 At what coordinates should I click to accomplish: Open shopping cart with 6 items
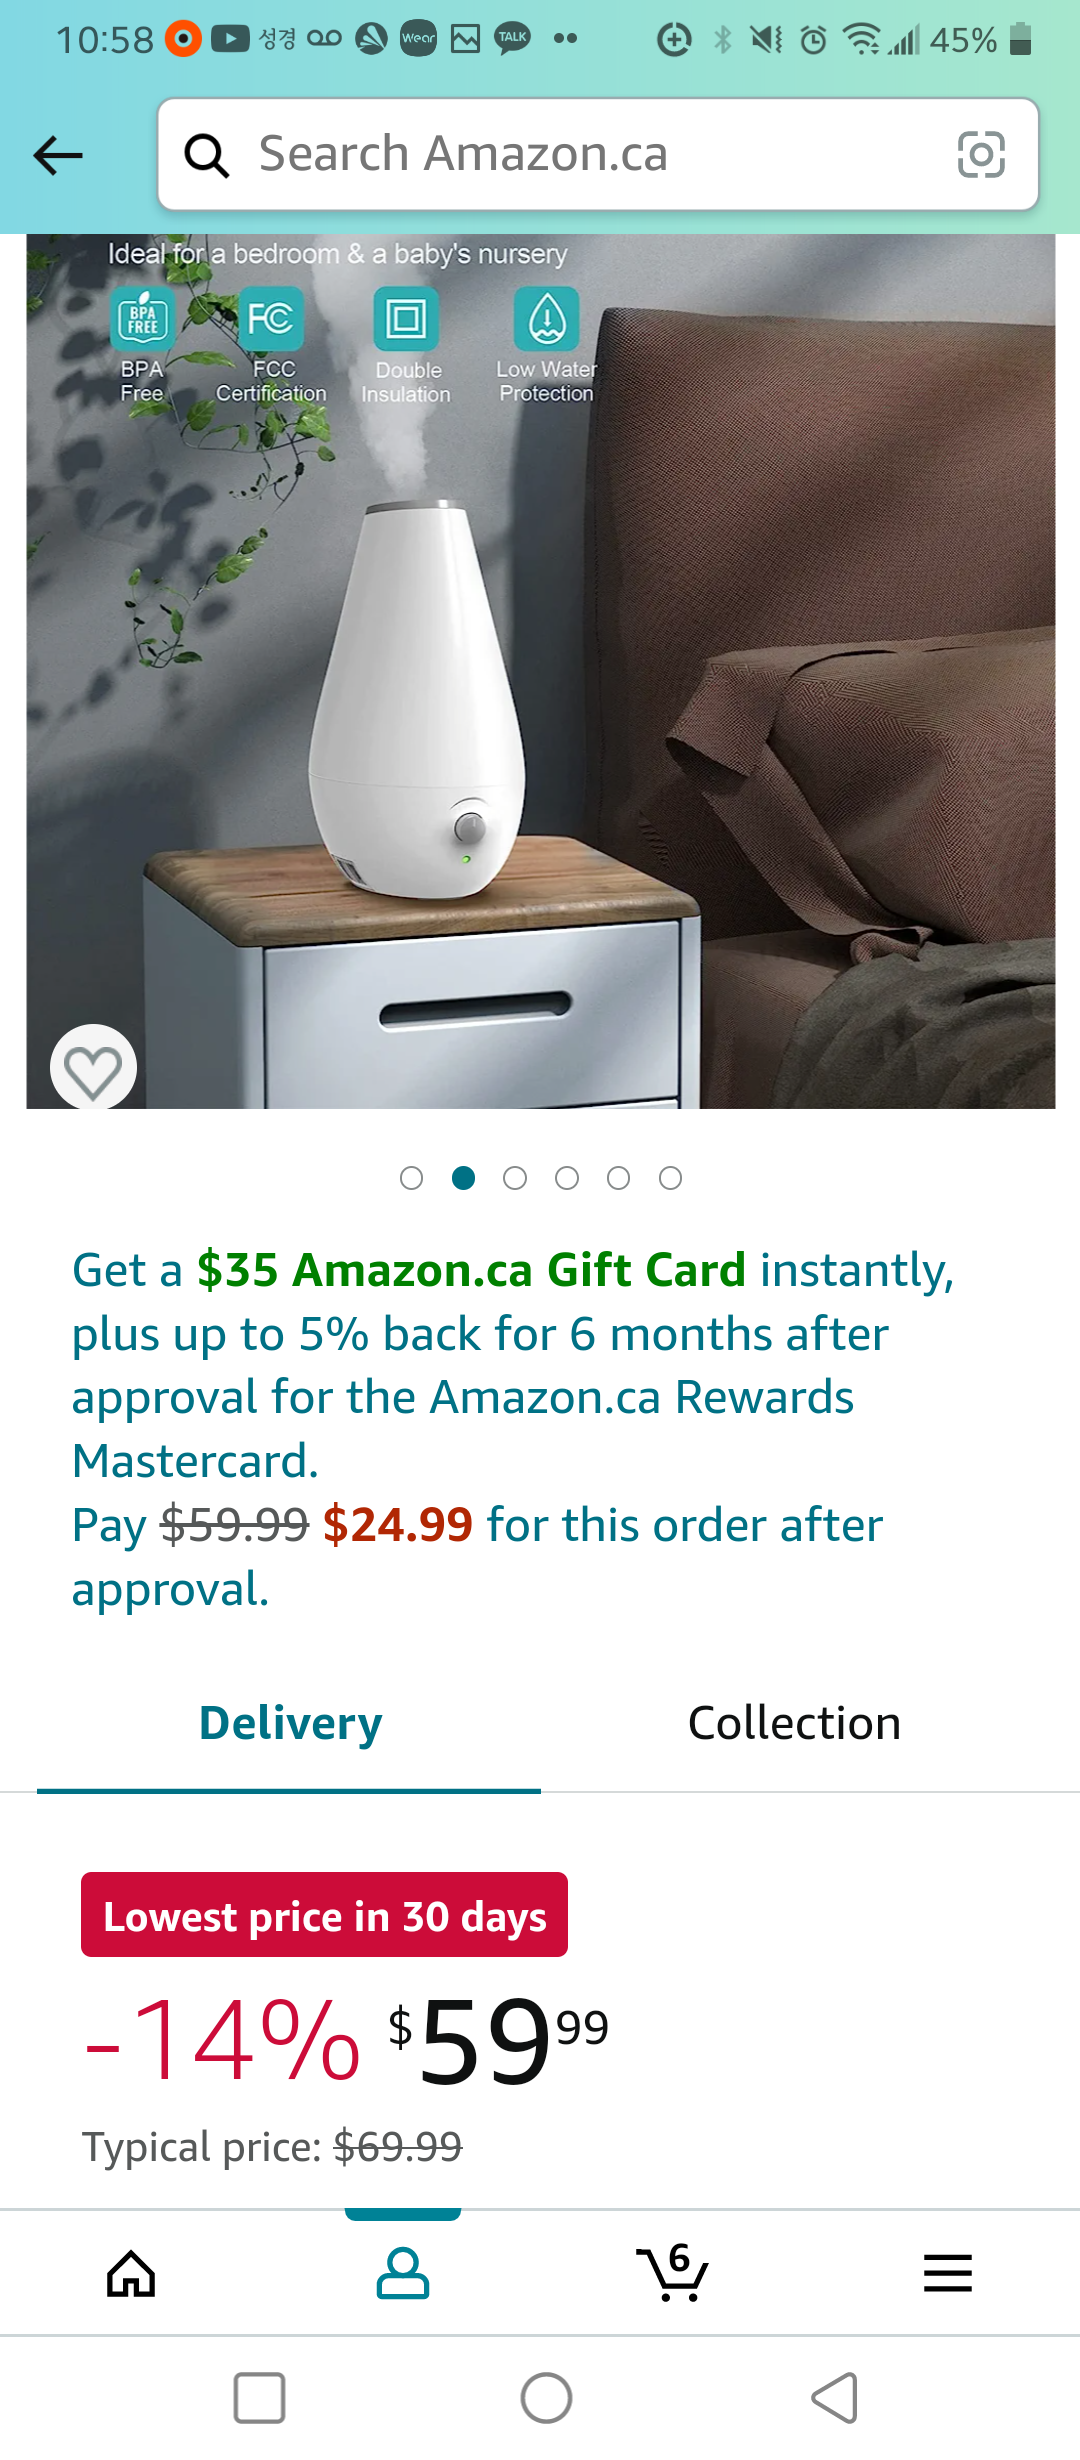pos(672,2272)
